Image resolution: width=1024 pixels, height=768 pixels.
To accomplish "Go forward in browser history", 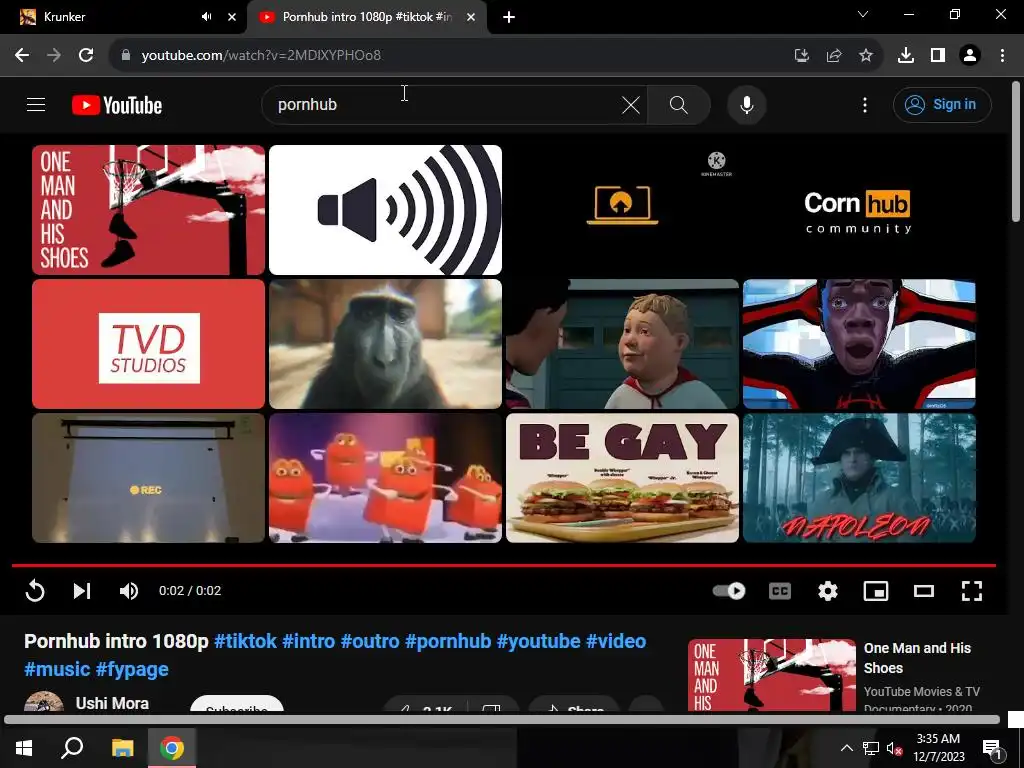I will pos(54,55).
